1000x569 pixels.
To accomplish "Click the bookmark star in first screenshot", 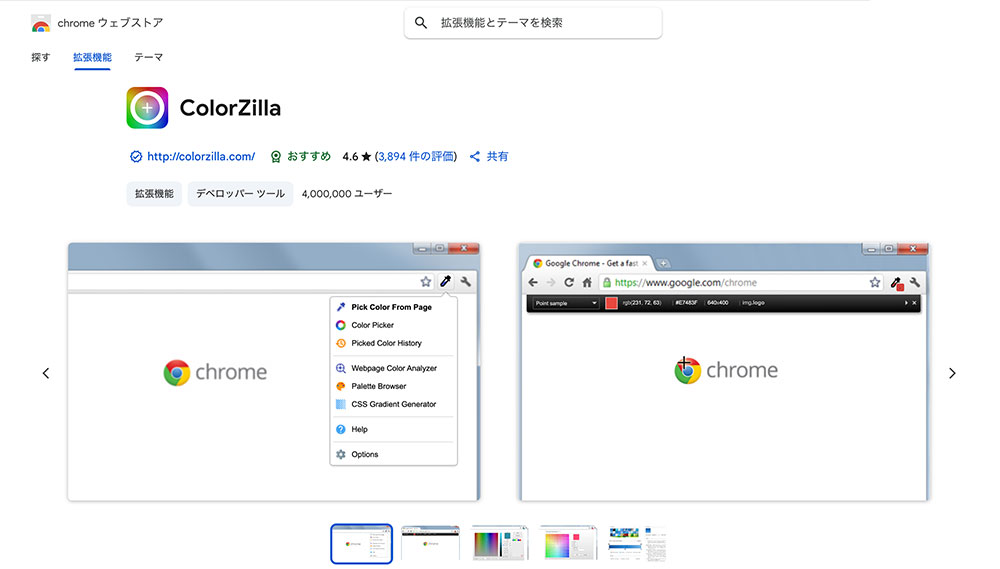I will click(425, 281).
